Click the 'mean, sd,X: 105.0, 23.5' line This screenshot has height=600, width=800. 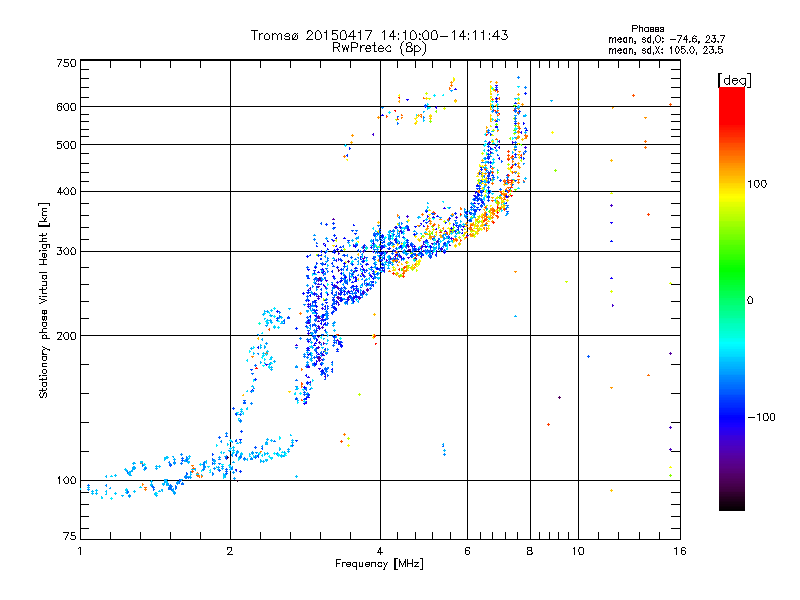point(665,51)
